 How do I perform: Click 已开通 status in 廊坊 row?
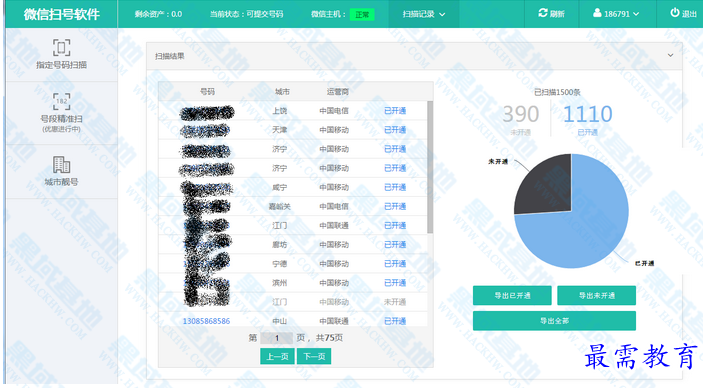(395, 244)
